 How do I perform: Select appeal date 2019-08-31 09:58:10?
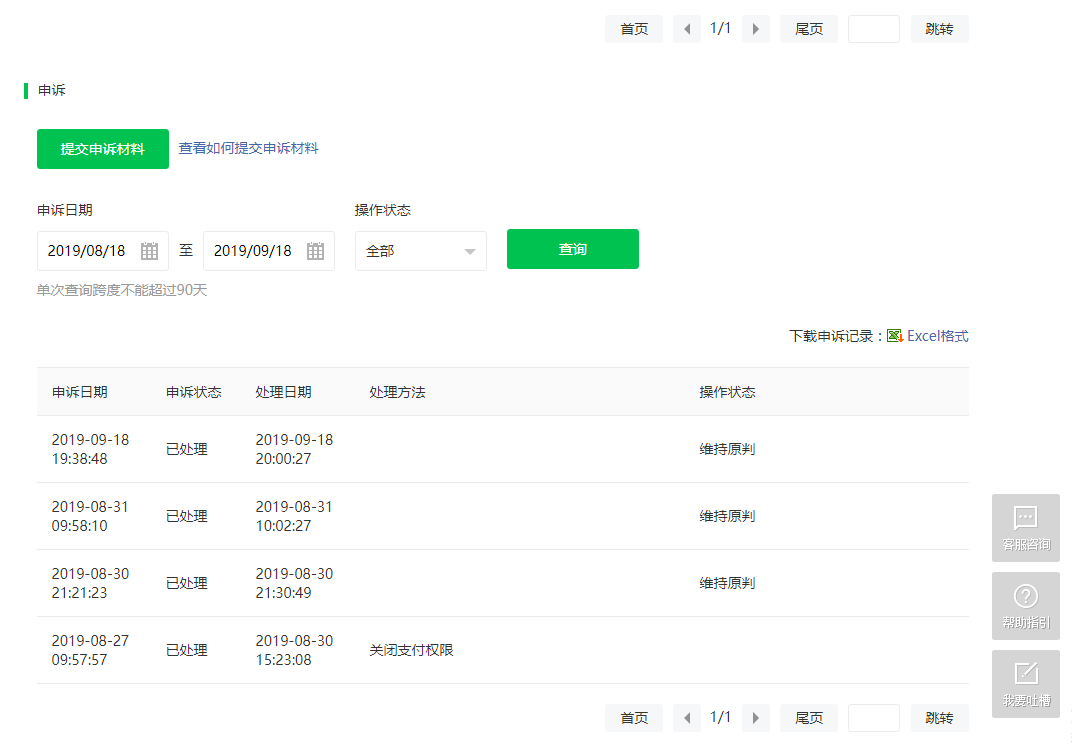[x=90, y=516]
